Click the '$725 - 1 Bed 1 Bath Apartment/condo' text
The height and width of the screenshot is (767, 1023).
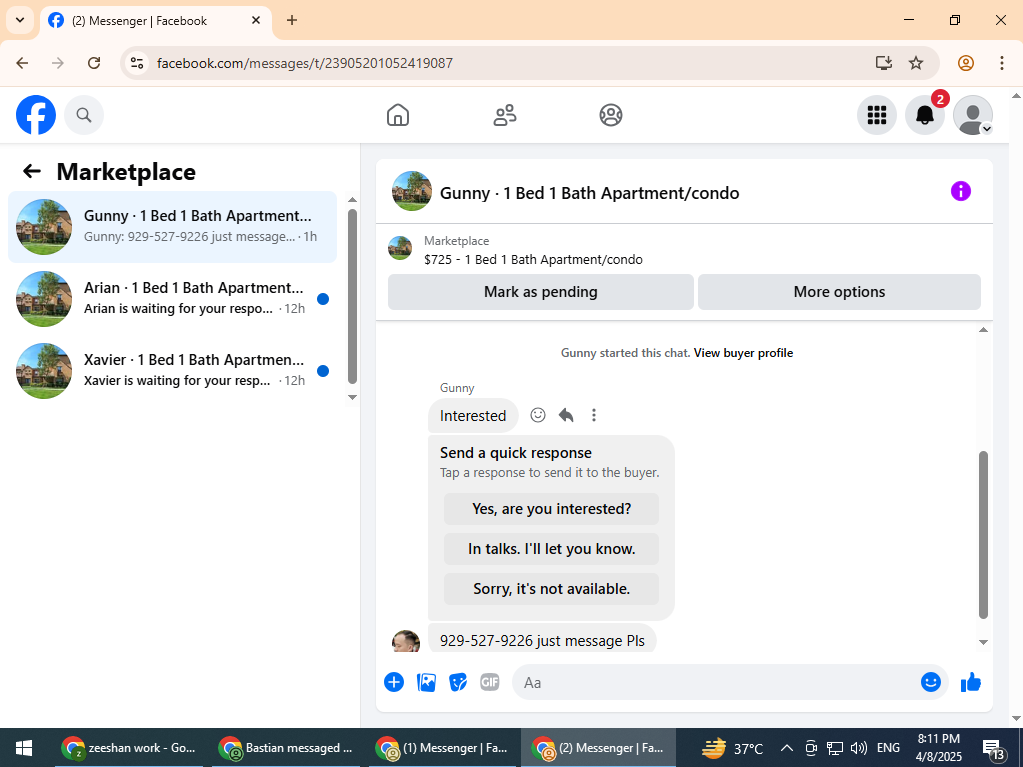point(533,260)
